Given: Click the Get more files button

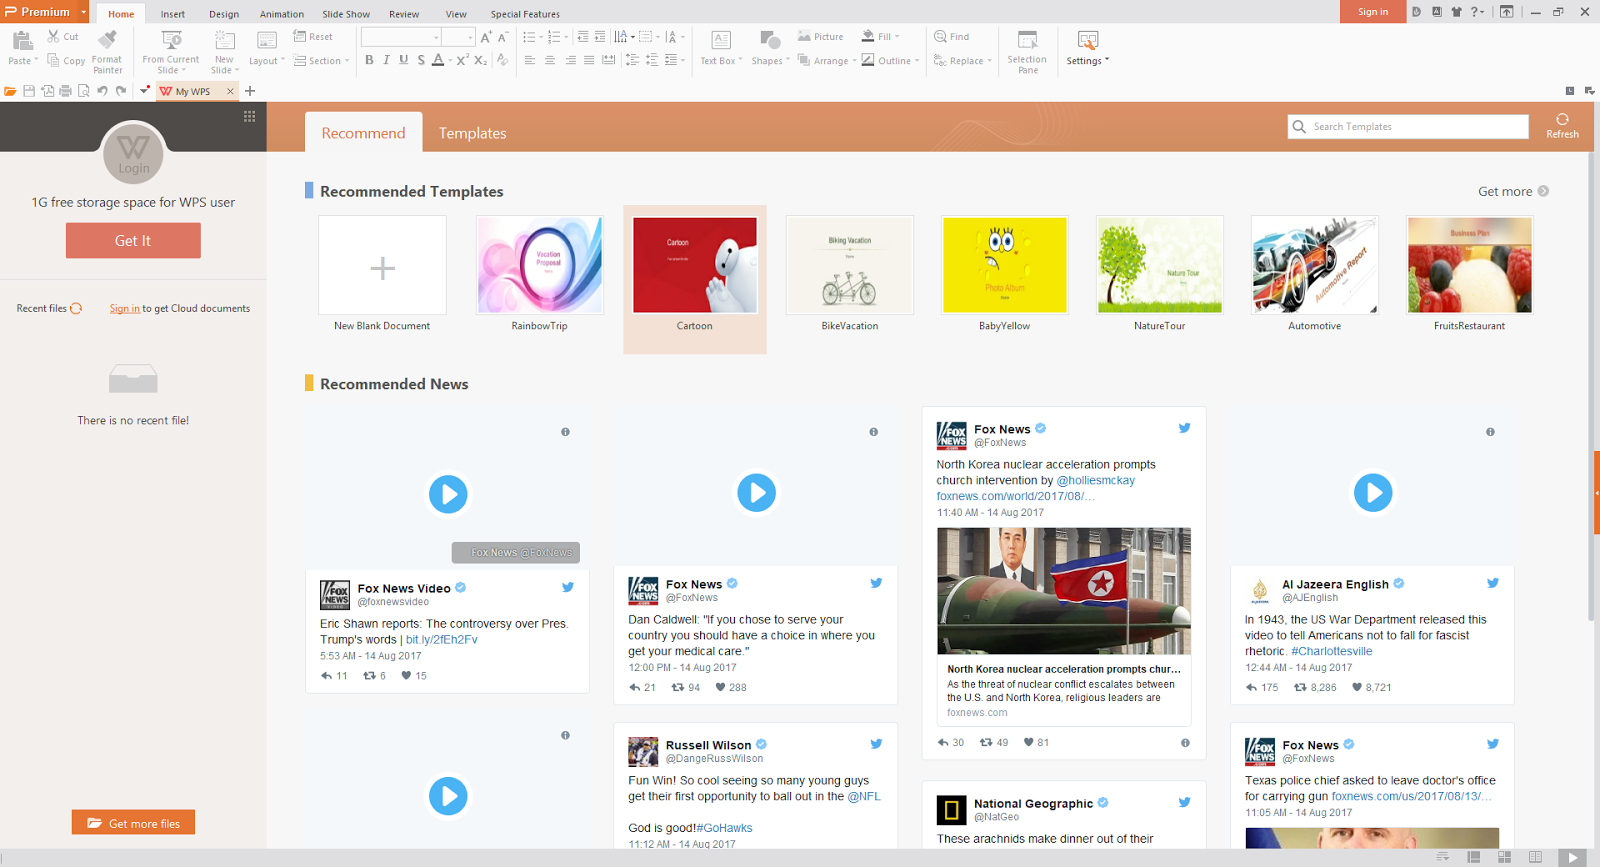Looking at the screenshot, I should coord(133,823).
